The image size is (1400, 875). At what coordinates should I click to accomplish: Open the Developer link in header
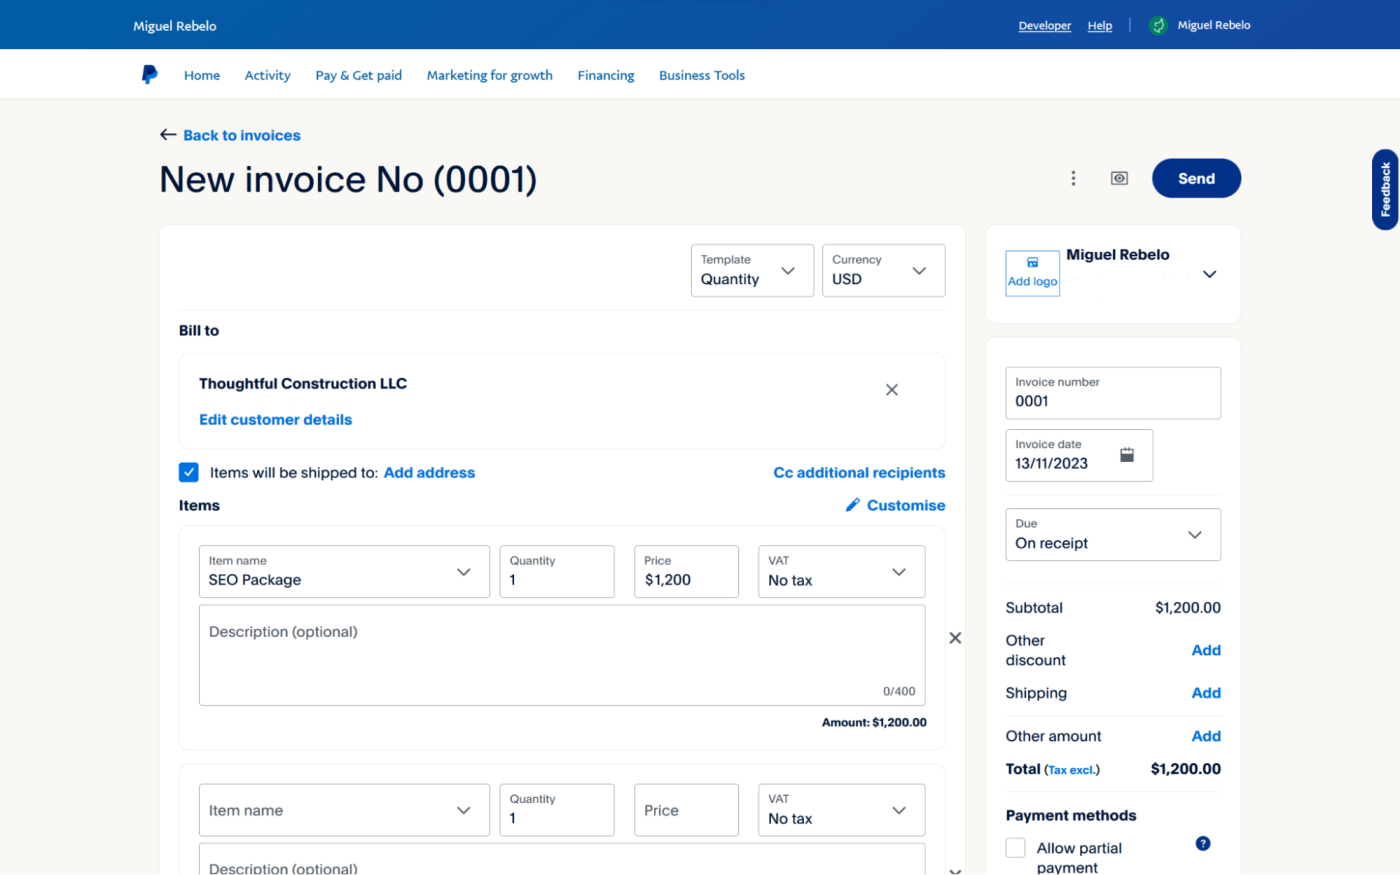tap(1045, 26)
